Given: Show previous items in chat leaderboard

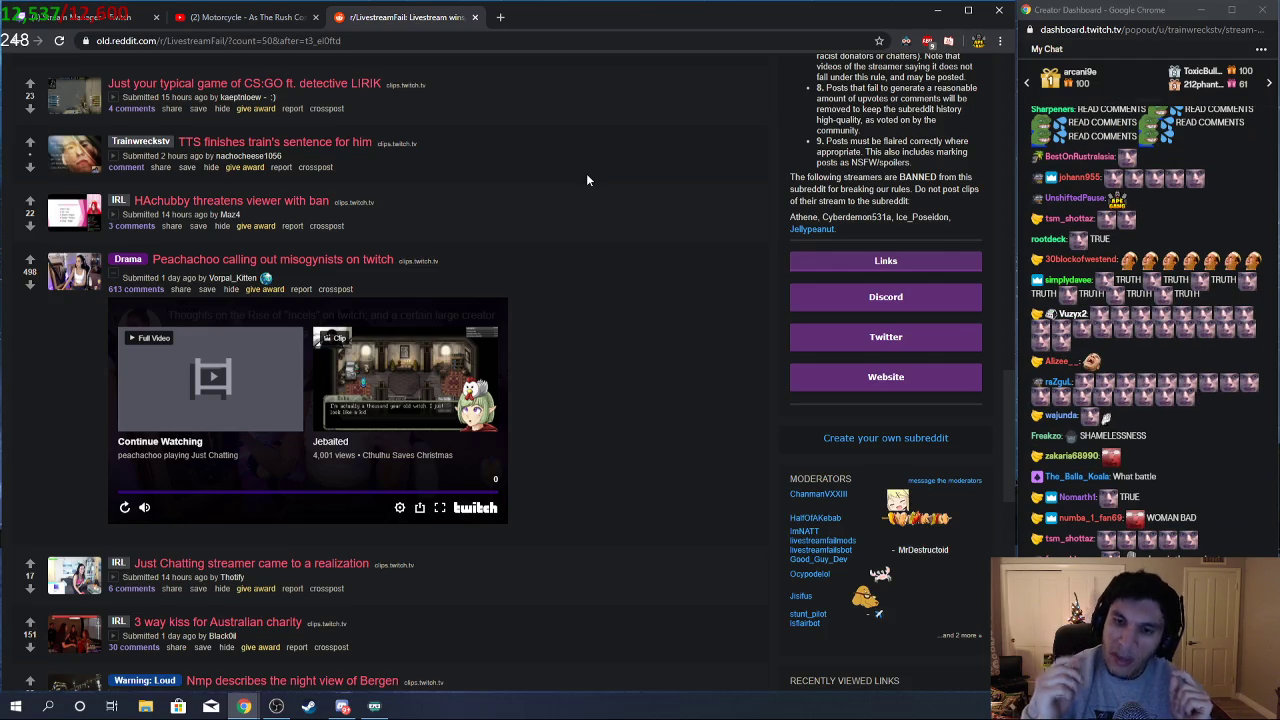Looking at the screenshot, I should pos(1027,83).
